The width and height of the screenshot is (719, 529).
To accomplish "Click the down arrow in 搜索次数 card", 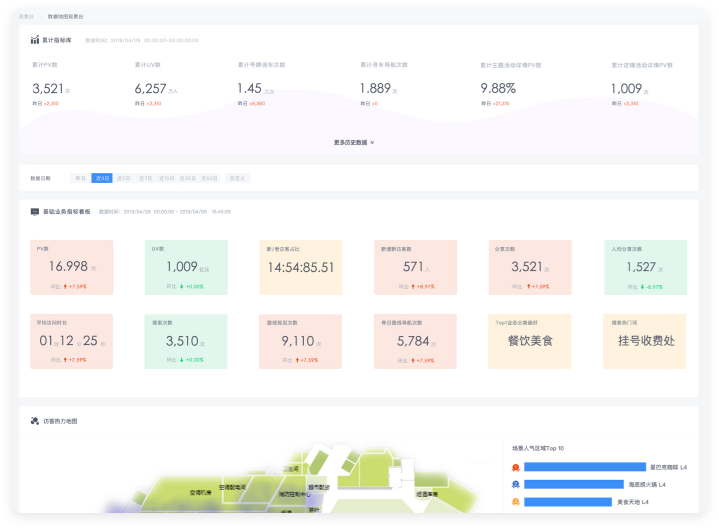I will click(x=182, y=360).
